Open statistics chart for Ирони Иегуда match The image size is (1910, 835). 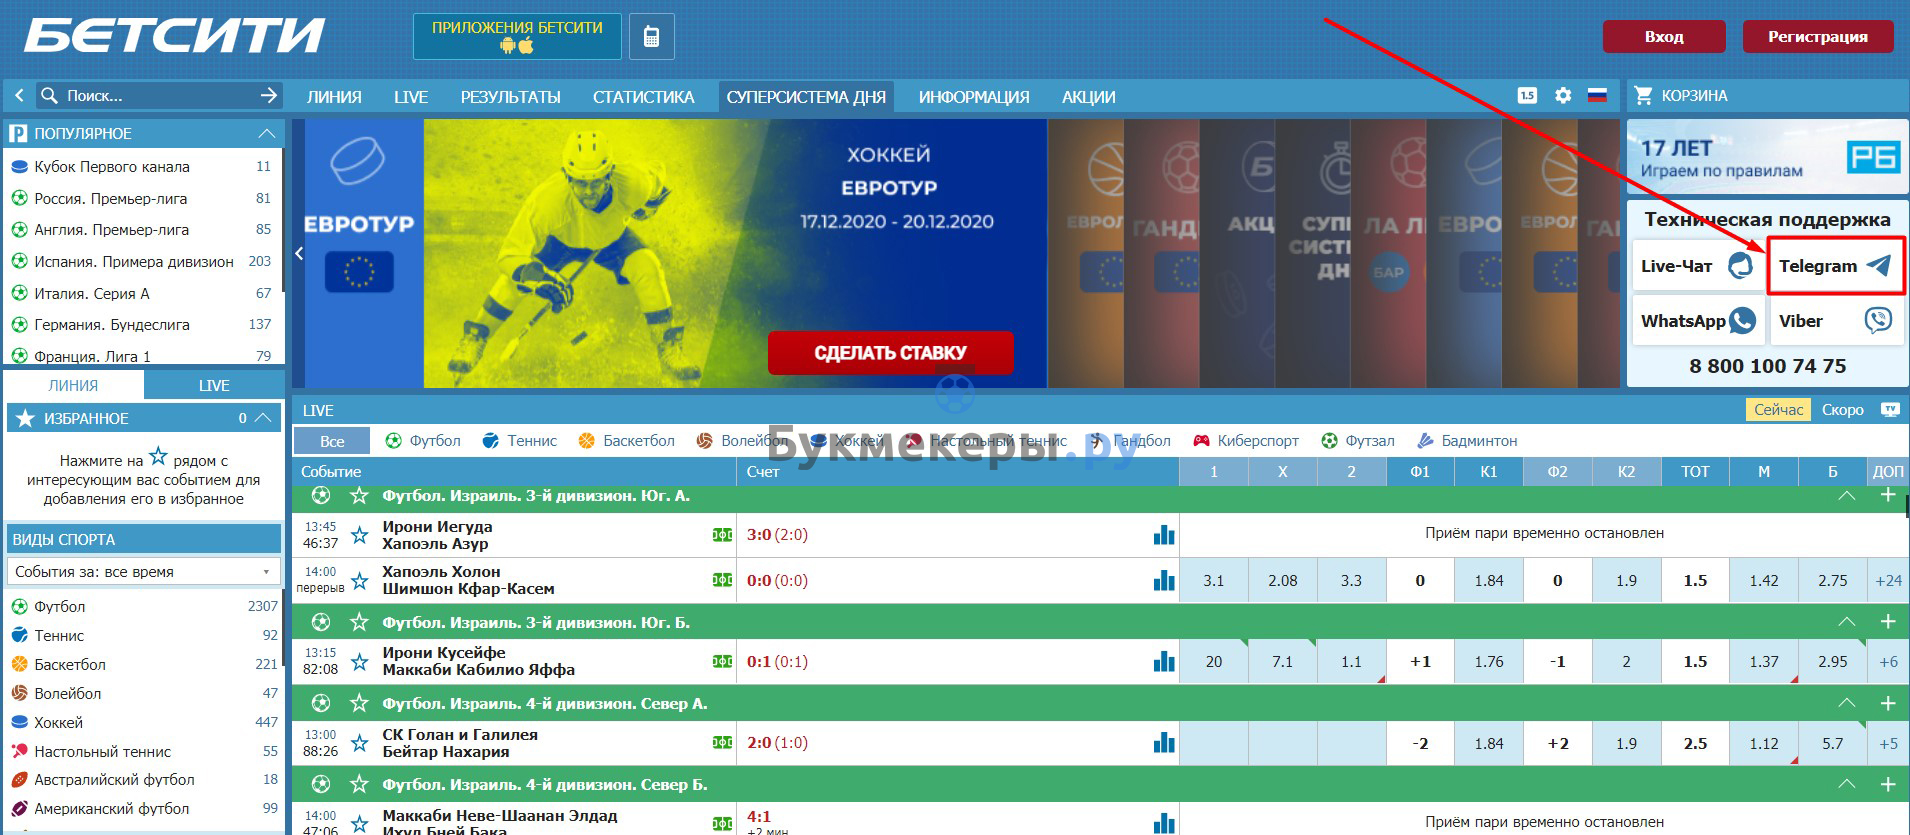1163,535
